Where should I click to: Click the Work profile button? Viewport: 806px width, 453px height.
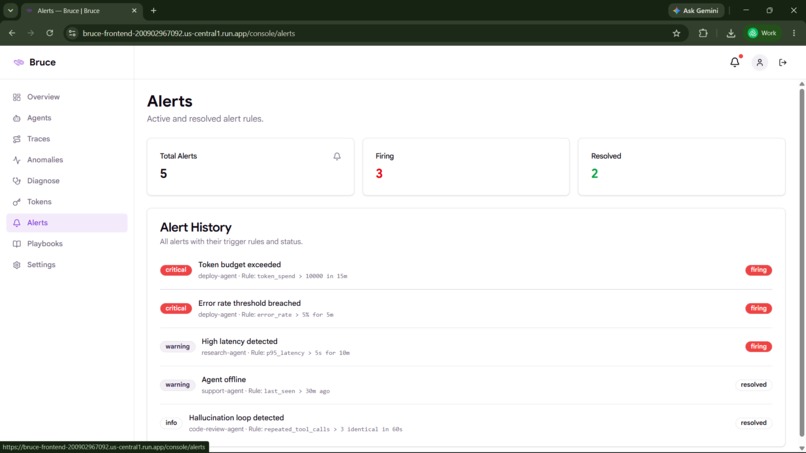762,33
